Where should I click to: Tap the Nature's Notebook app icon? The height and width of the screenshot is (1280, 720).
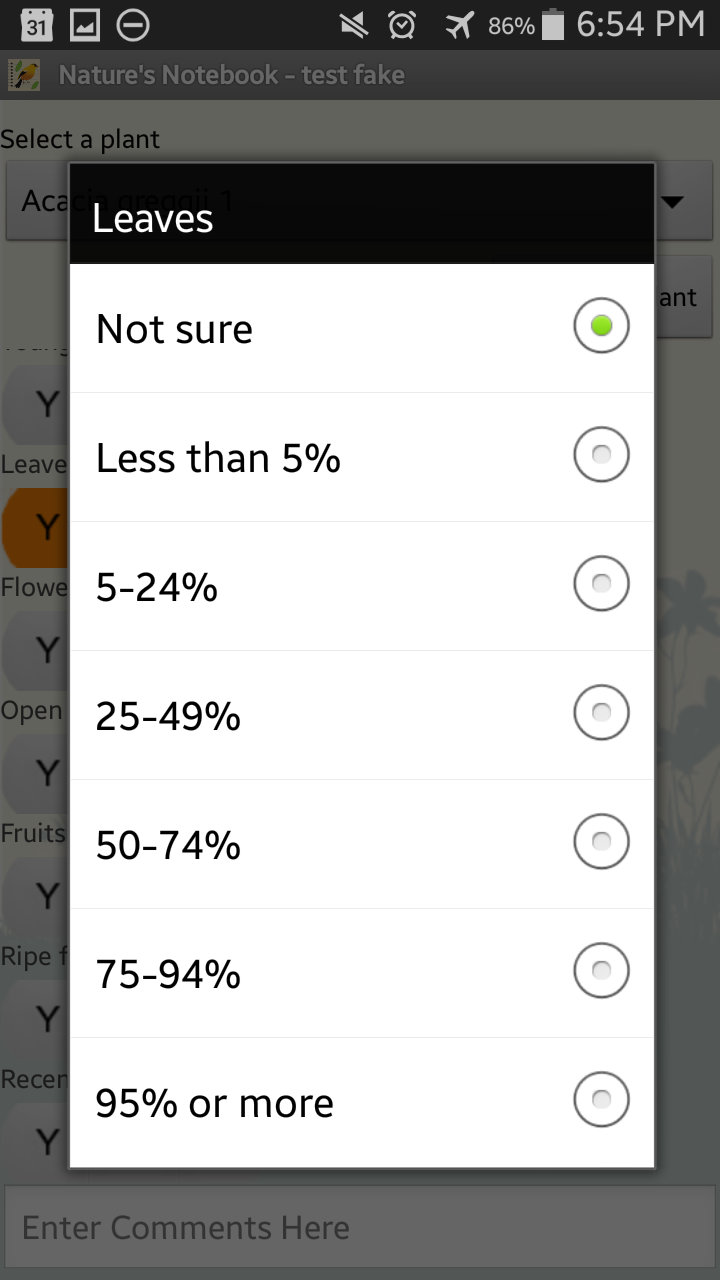(24, 75)
